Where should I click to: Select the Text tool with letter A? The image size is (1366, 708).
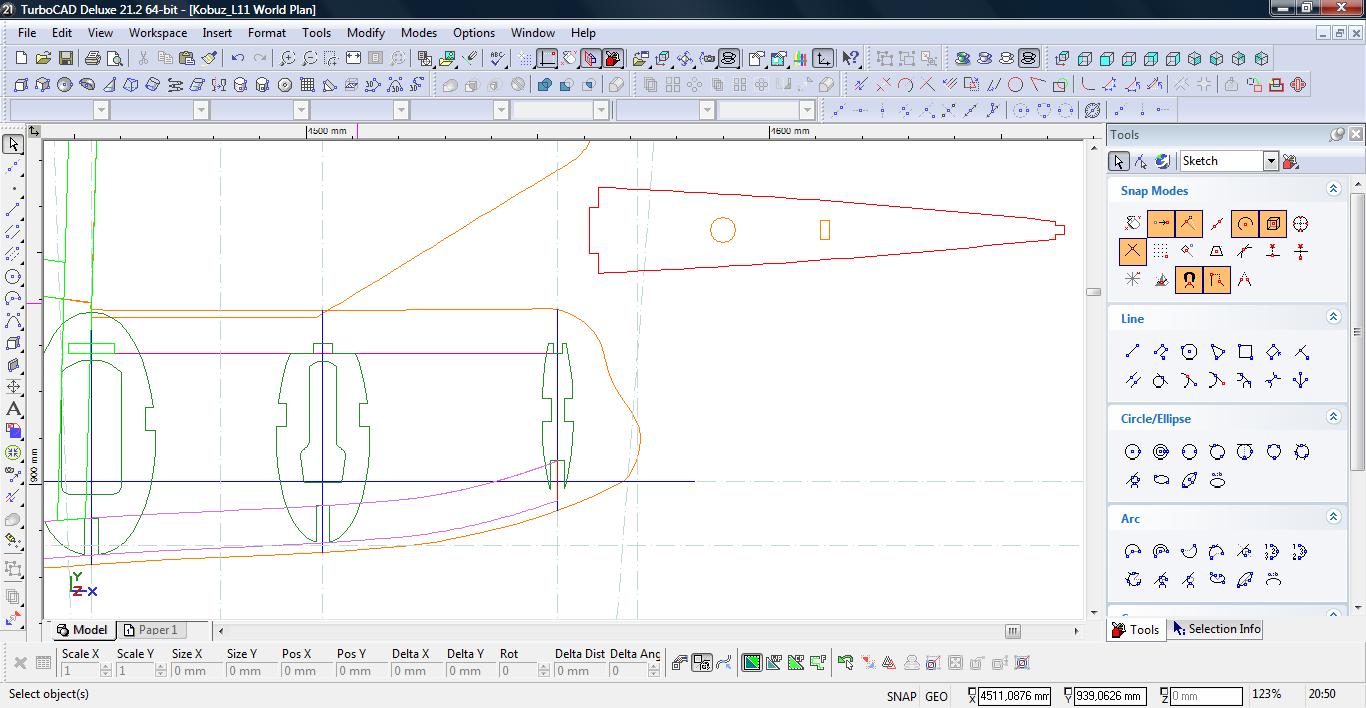[14, 409]
